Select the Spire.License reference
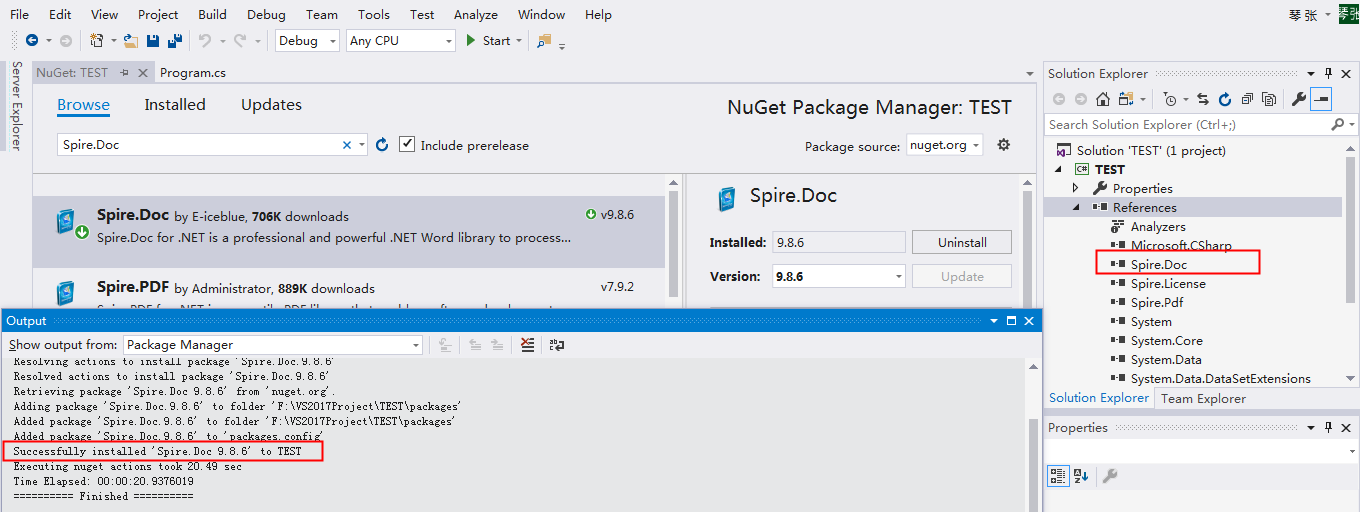Viewport: 1360px width, 512px height. click(1168, 283)
